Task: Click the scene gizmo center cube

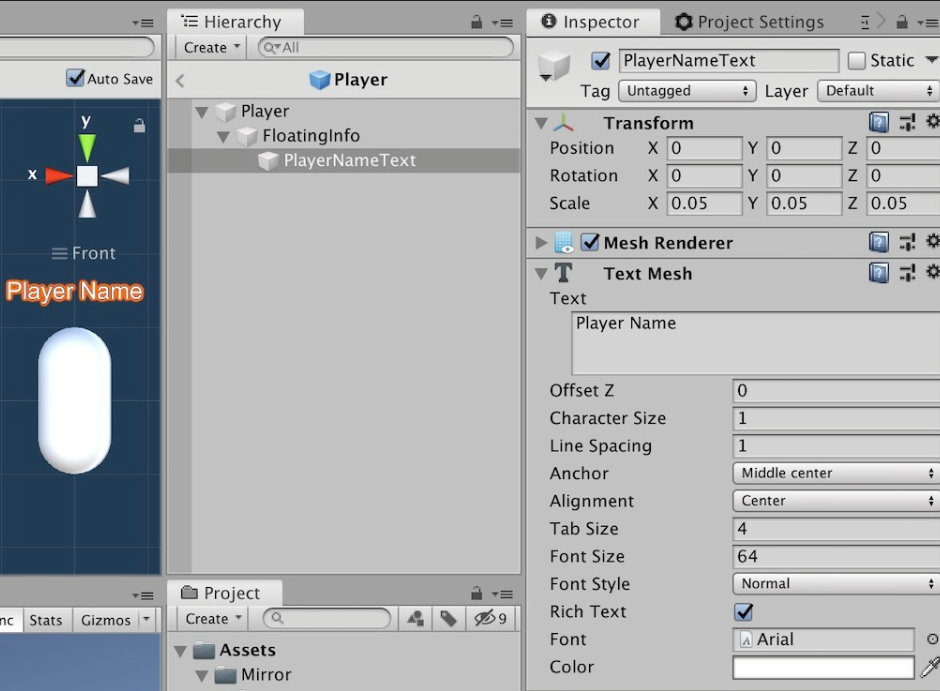Action: pyautogui.click(x=87, y=176)
